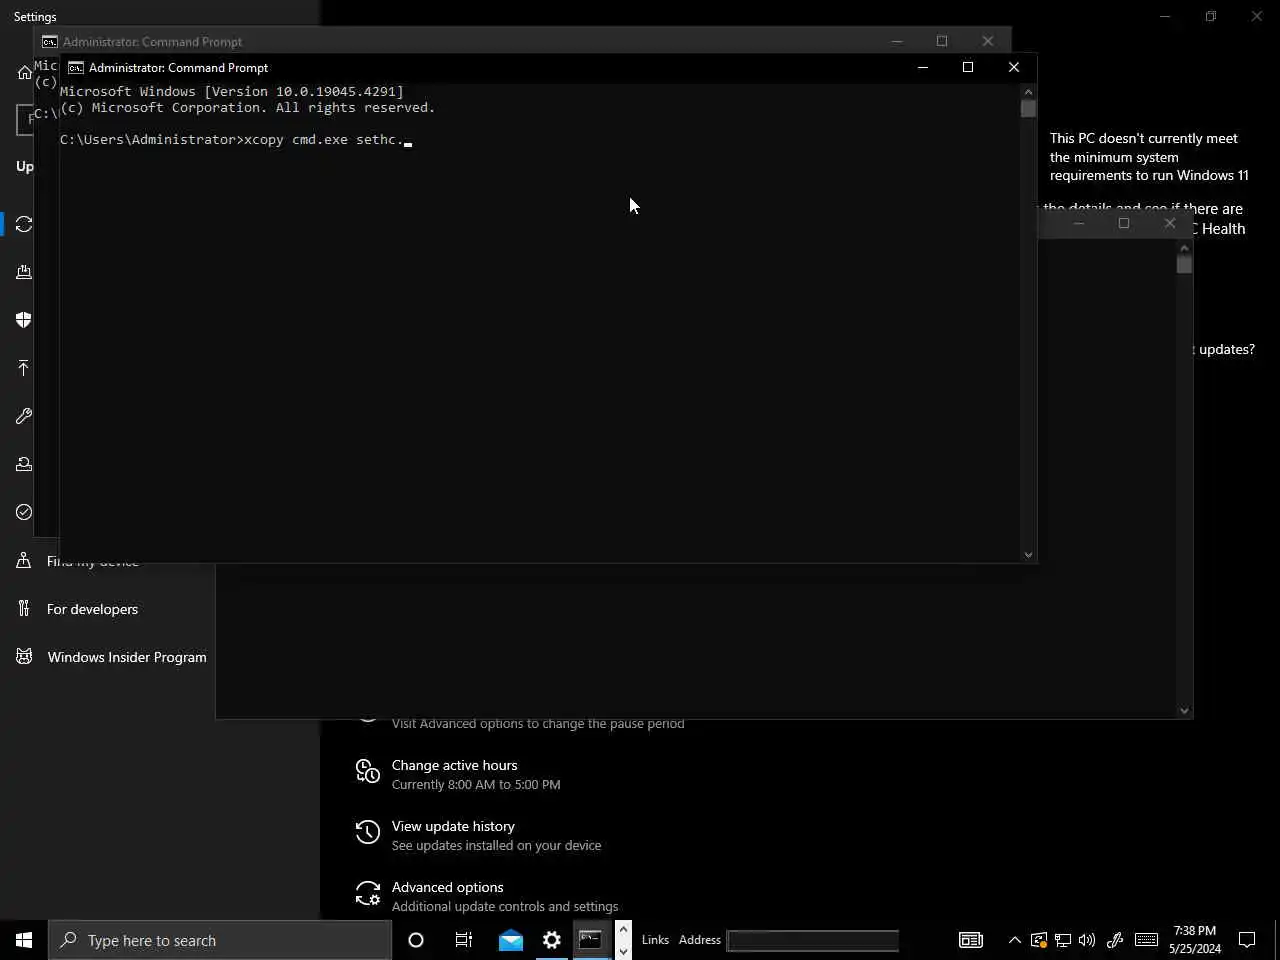Screen dimensions: 1280x960
Task: Launch Mail app from taskbar
Action: tap(511, 940)
